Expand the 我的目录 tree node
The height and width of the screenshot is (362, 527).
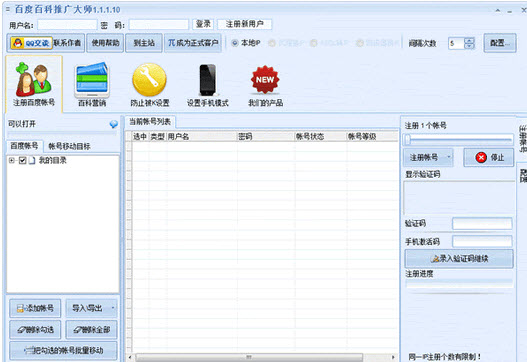12,160
